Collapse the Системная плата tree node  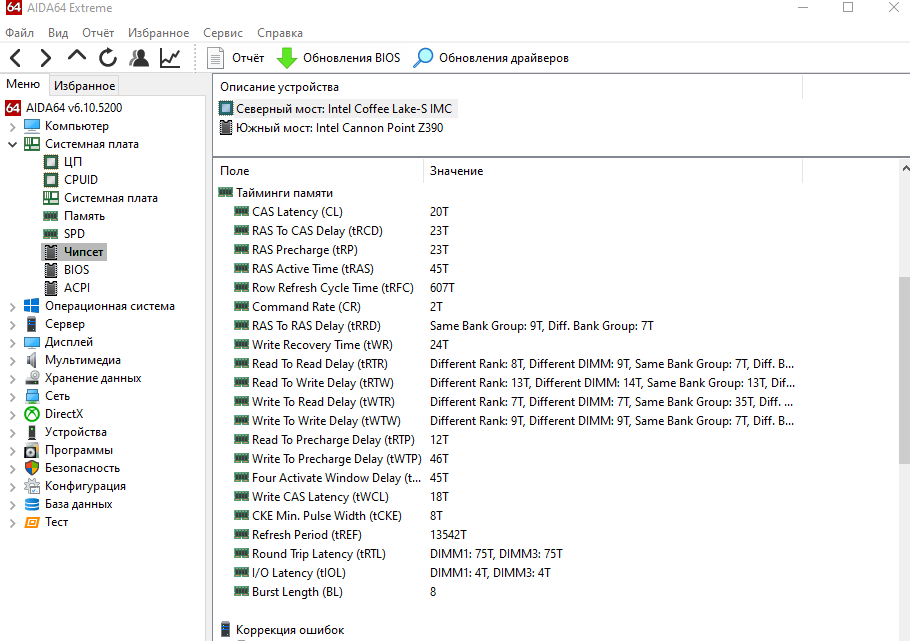pos(12,144)
